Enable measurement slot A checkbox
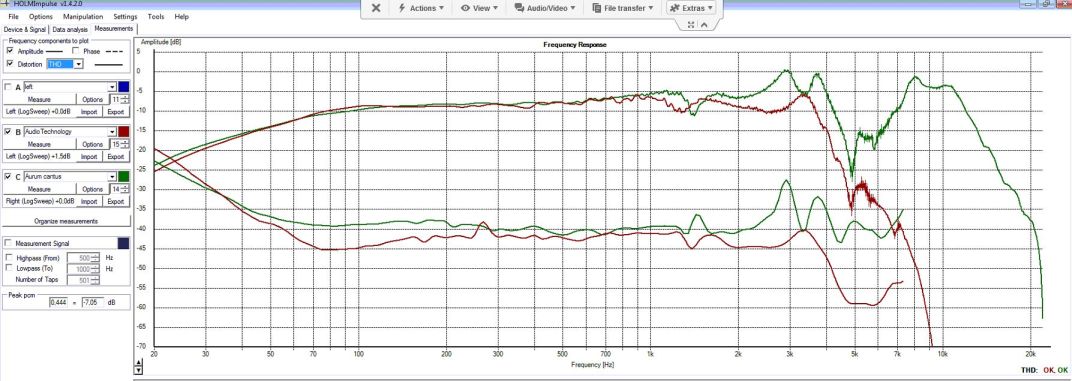The height and width of the screenshot is (381, 1072). coord(8,88)
